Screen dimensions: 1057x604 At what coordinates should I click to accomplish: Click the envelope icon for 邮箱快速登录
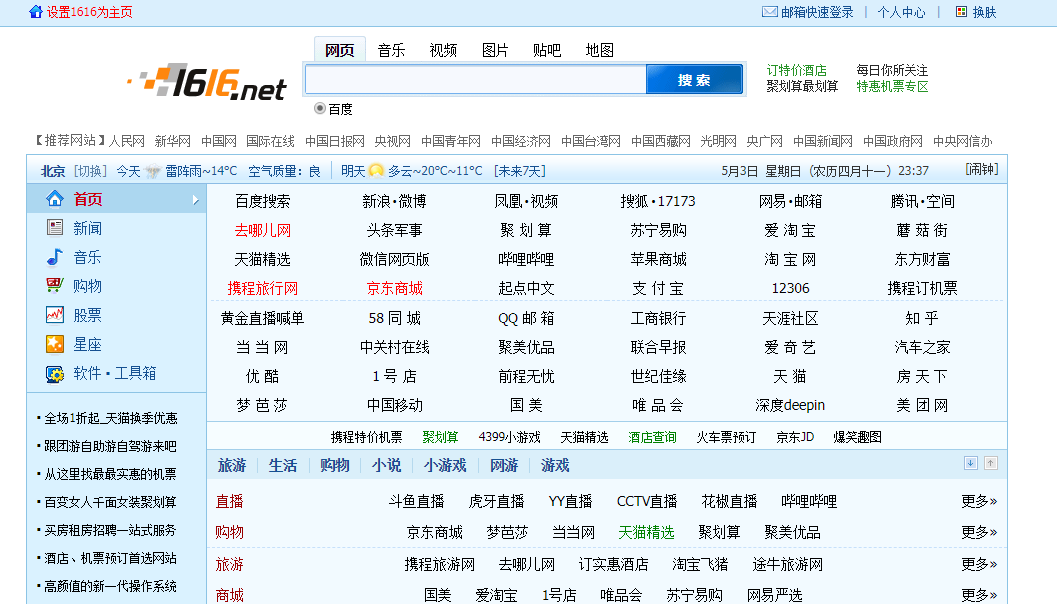pos(769,12)
